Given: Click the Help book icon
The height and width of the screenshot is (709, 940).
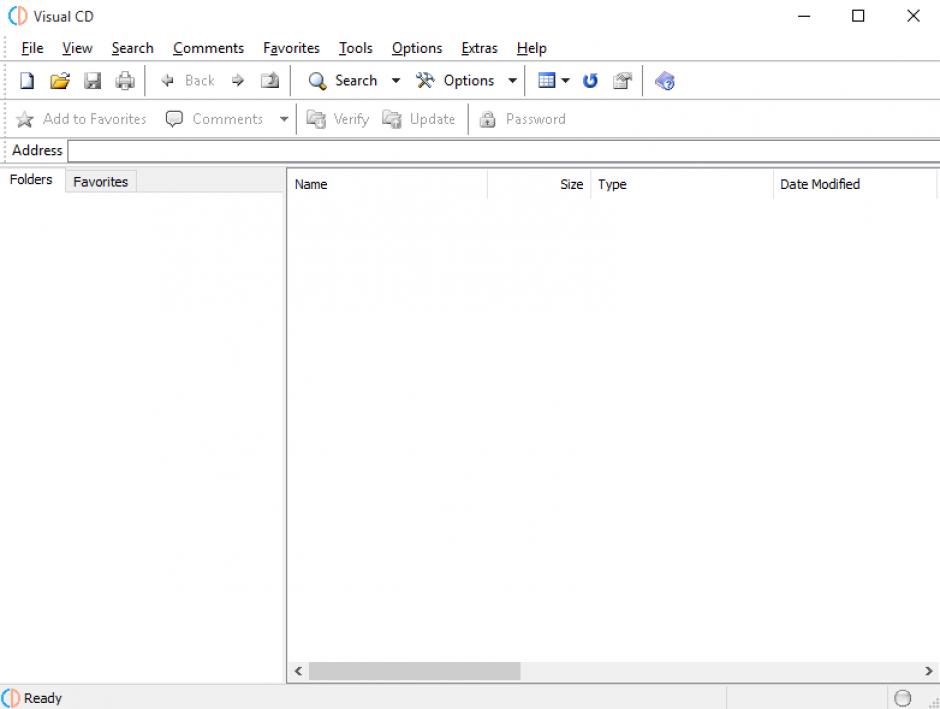Looking at the screenshot, I should (x=665, y=80).
